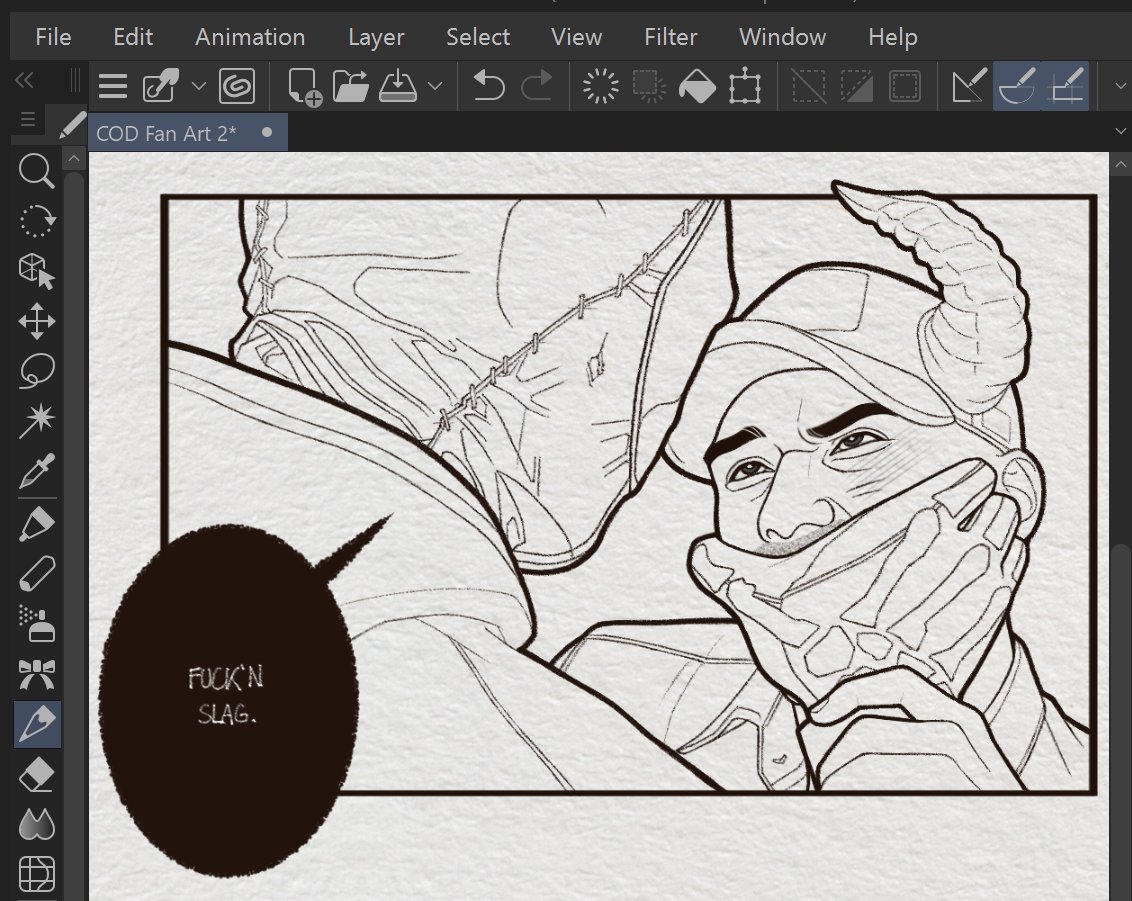Open a file with folder icon
1132x901 pixels.
[351, 87]
